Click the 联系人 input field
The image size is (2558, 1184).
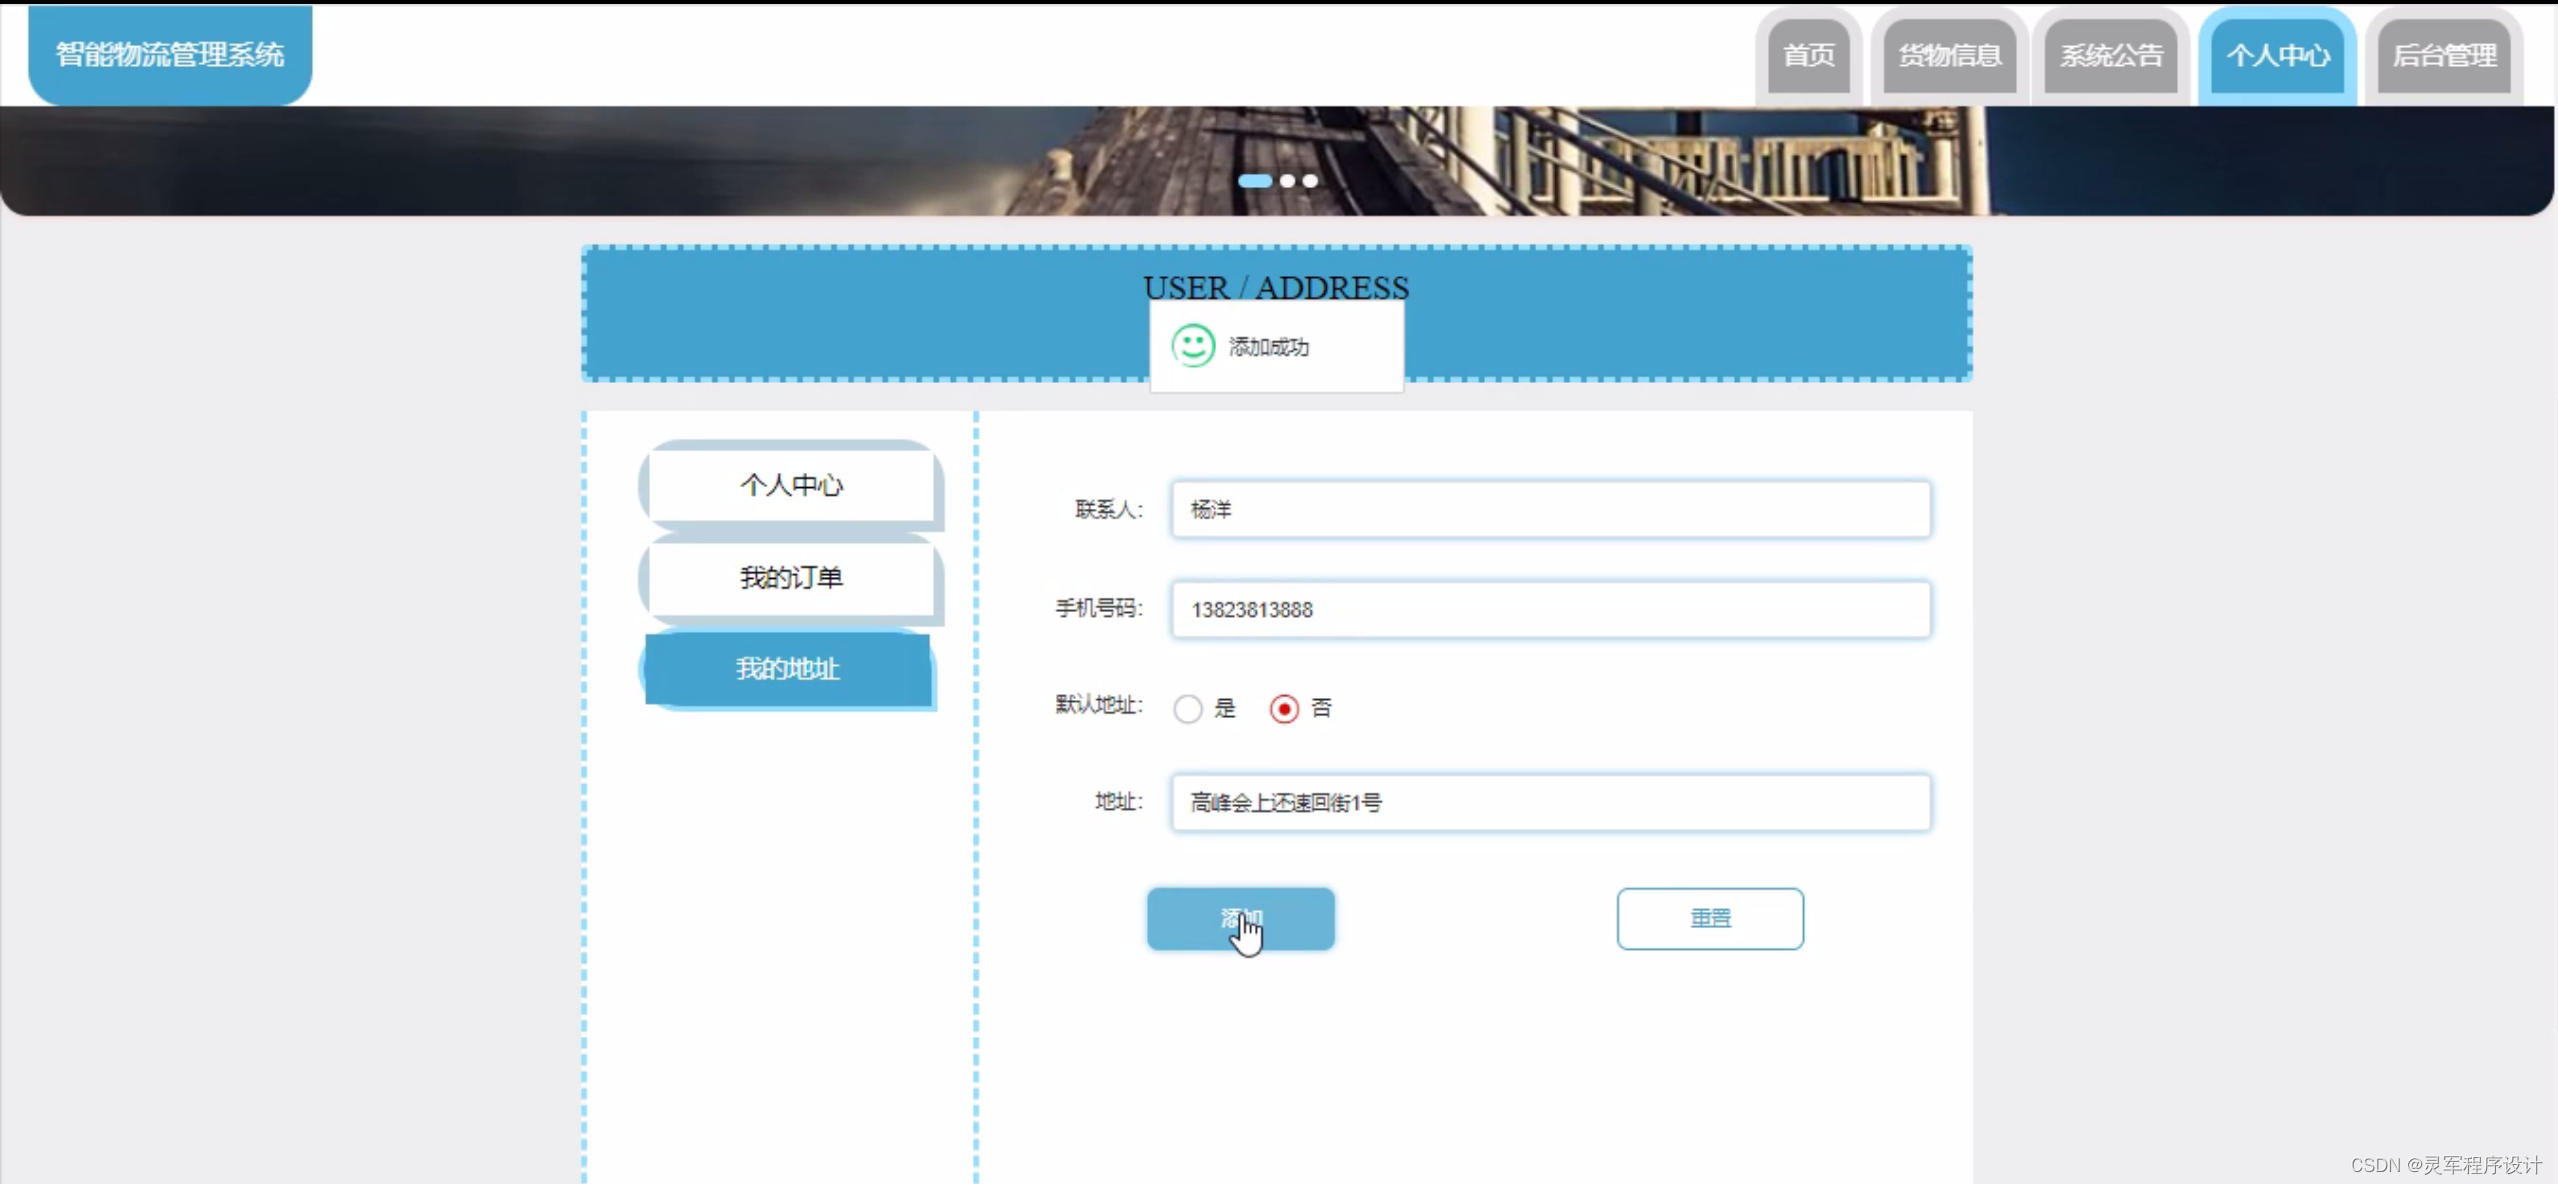pyautogui.click(x=1550, y=510)
